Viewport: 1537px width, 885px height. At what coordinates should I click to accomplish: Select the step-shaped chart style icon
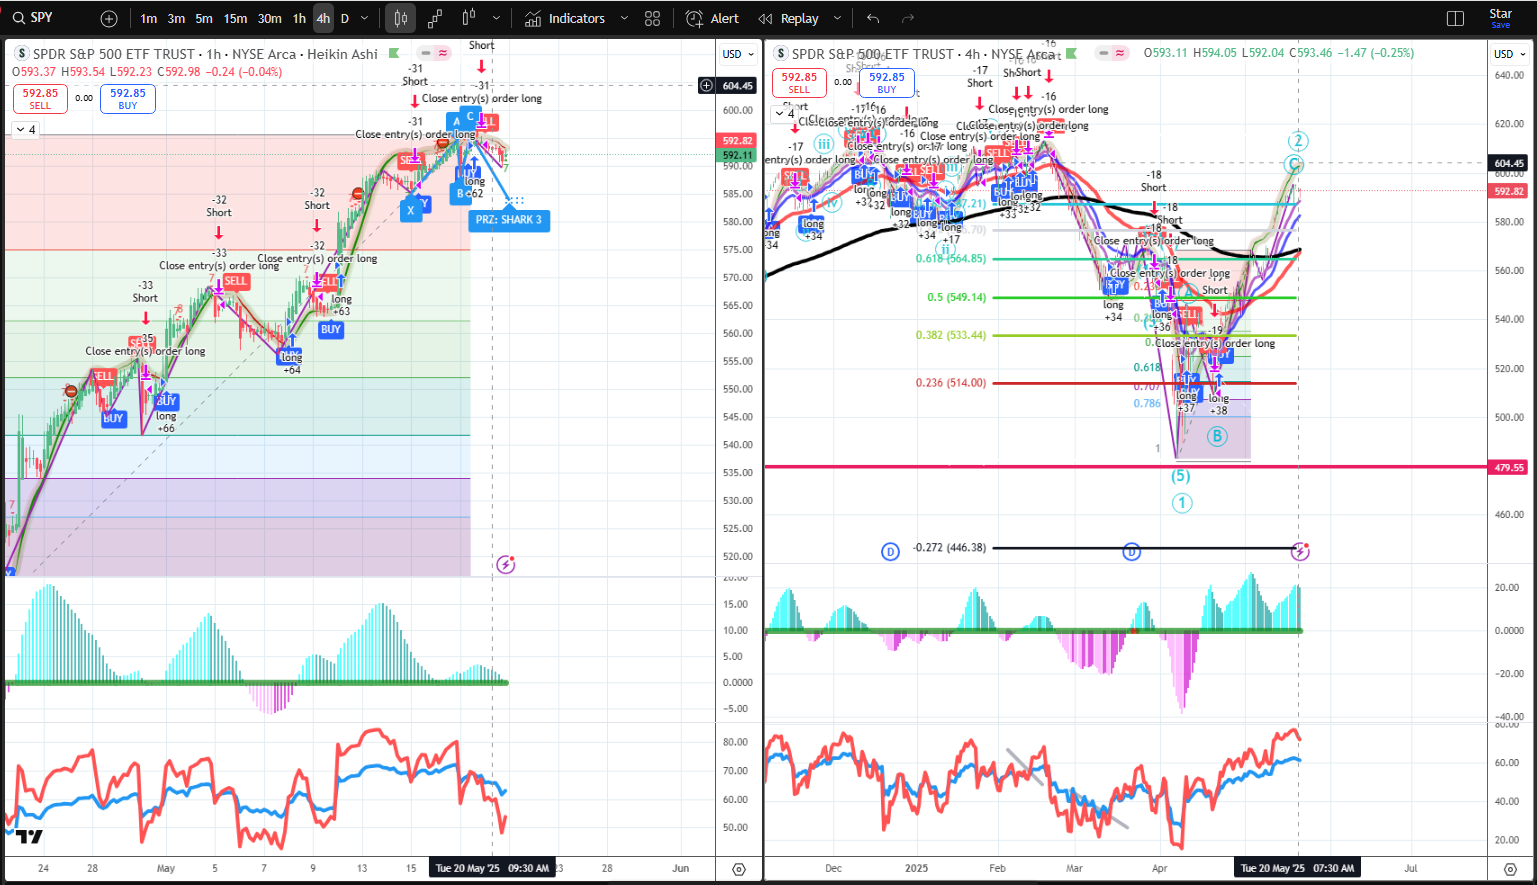[x=435, y=18]
